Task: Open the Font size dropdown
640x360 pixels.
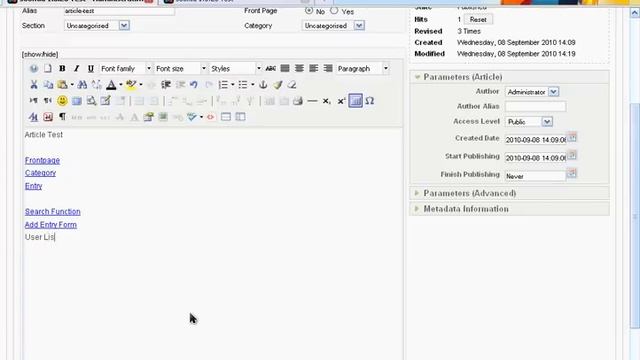Action: 180,69
